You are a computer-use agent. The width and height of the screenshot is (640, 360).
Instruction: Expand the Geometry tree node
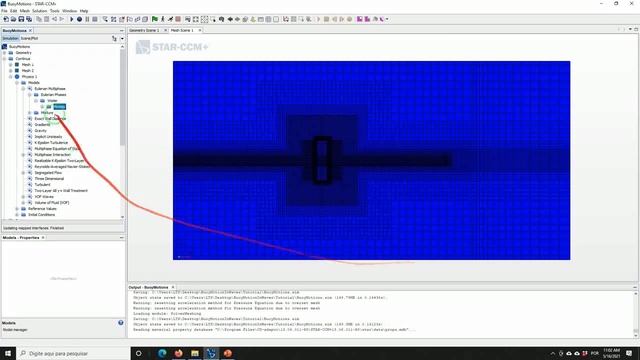click(4, 53)
